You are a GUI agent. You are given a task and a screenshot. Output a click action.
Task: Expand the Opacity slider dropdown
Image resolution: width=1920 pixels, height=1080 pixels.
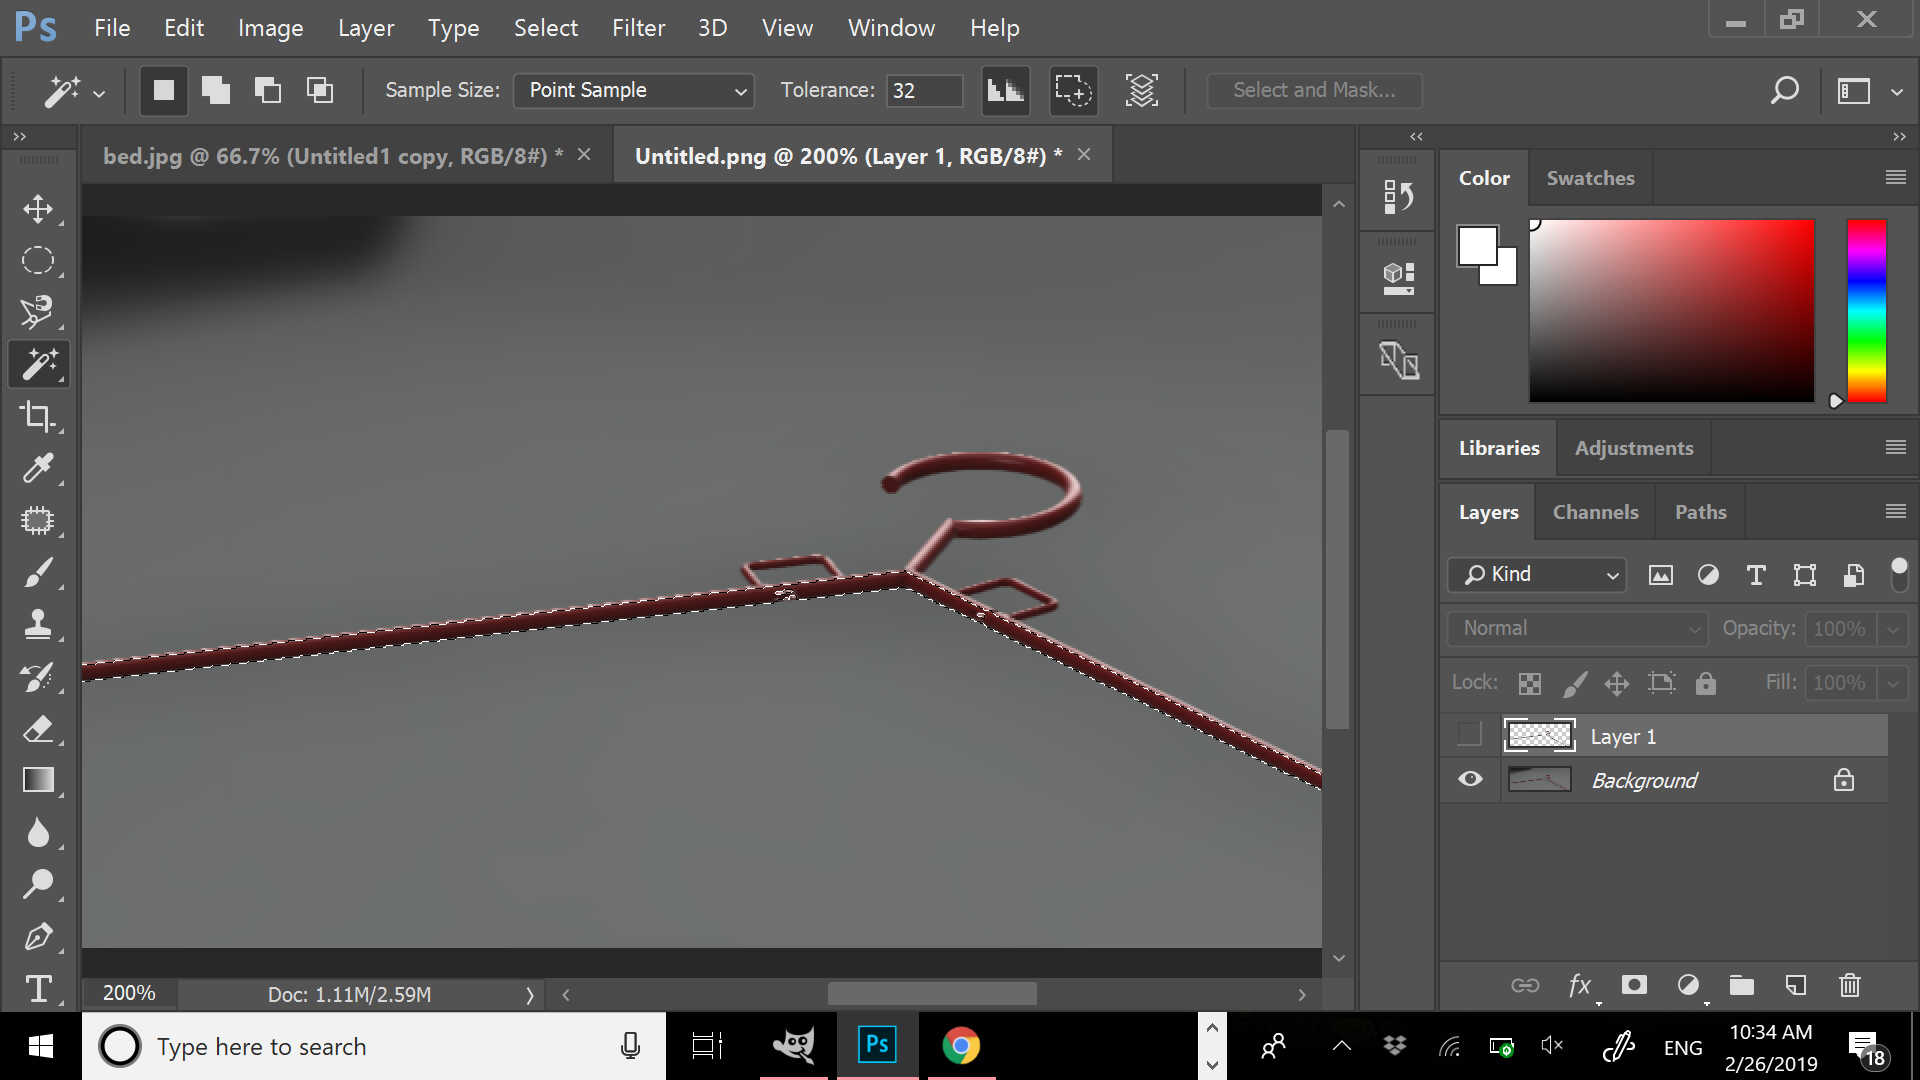1892,629
